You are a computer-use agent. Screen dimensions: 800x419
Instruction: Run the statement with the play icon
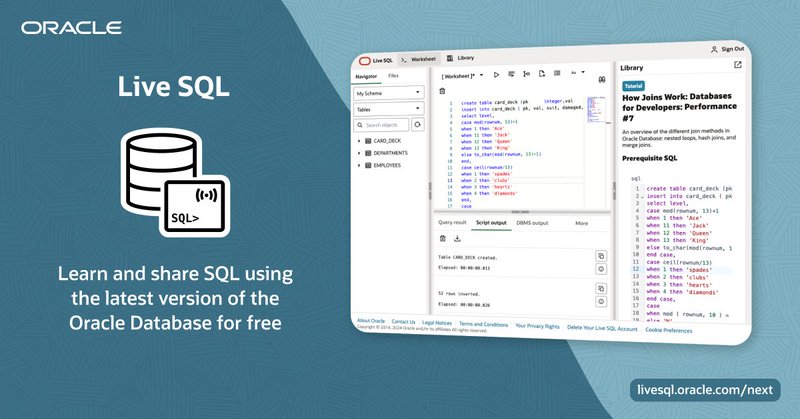pos(496,75)
